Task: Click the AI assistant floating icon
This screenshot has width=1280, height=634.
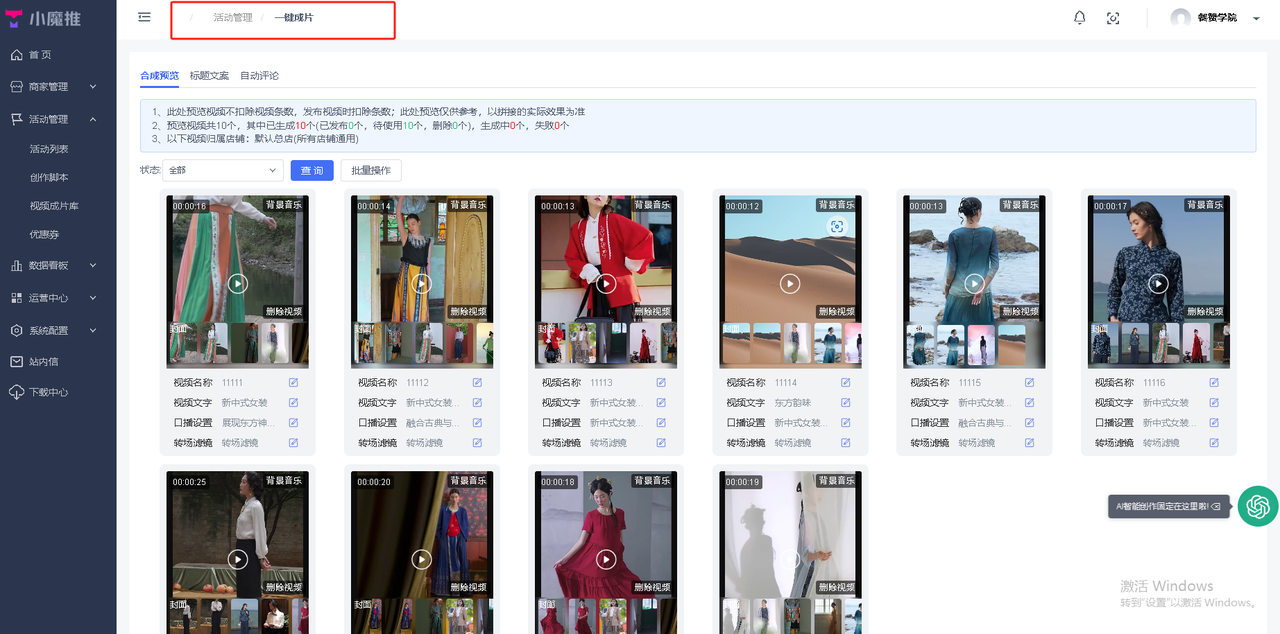Action: [1257, 506]
